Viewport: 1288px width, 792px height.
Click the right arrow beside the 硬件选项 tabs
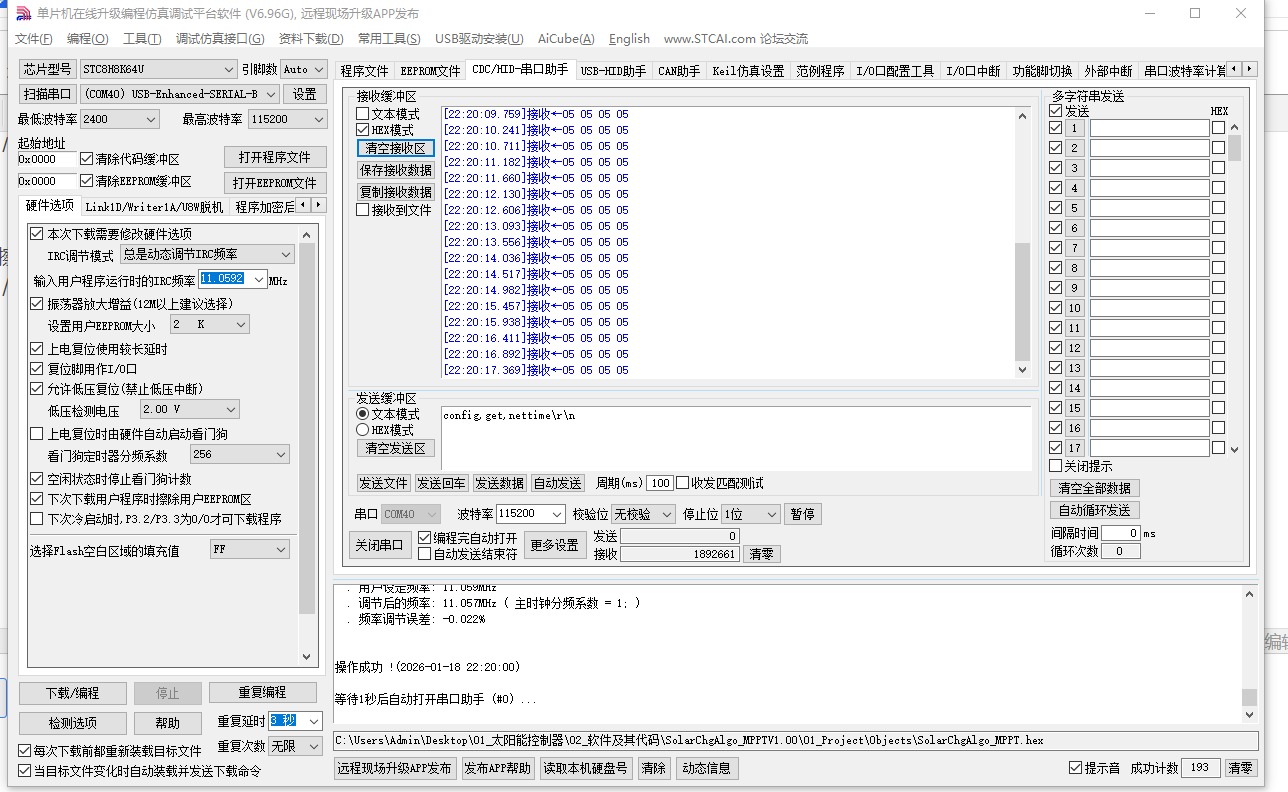319,205
